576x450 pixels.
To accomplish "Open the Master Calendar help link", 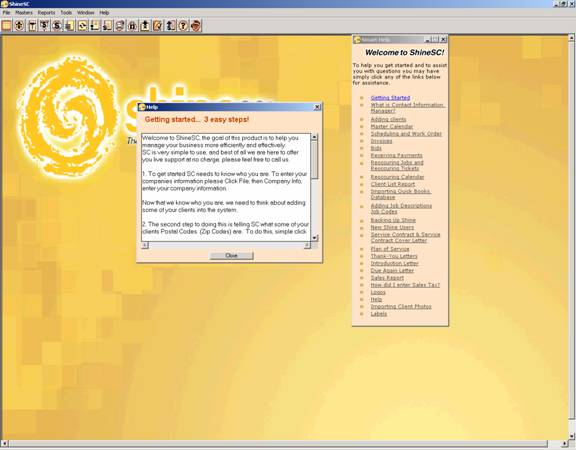I will click(392, 126).
